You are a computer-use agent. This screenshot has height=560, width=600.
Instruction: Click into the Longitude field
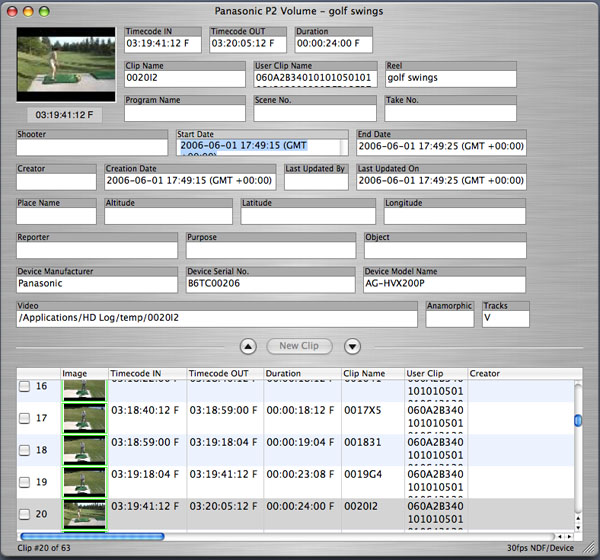(x=455, y=216)
